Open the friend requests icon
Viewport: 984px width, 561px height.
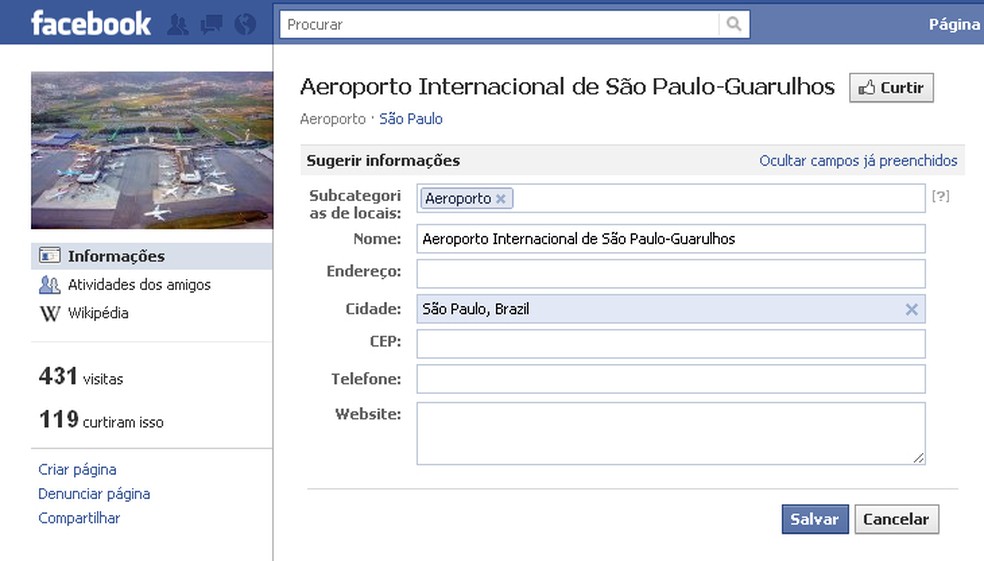click(x=178, y=24)
